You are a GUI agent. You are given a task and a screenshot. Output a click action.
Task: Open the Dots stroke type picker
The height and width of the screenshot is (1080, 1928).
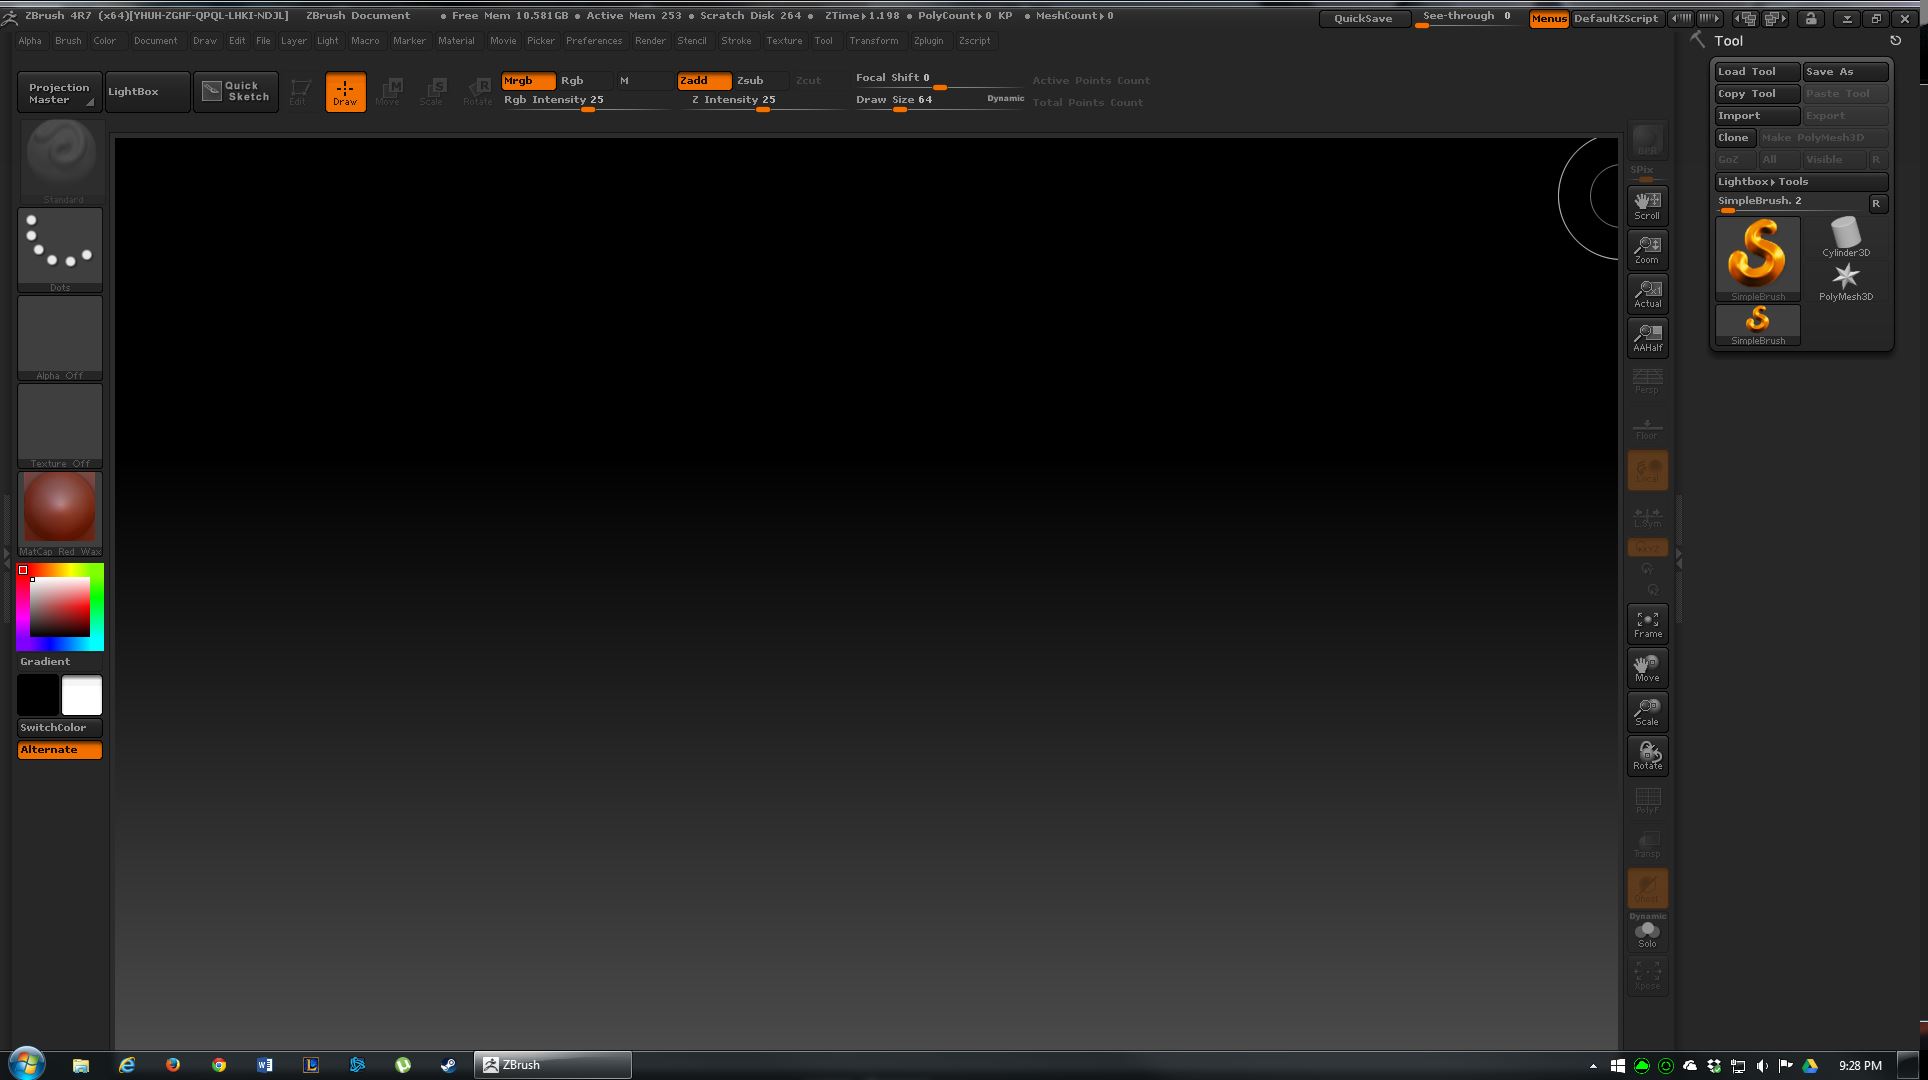(x=60, y=249)
